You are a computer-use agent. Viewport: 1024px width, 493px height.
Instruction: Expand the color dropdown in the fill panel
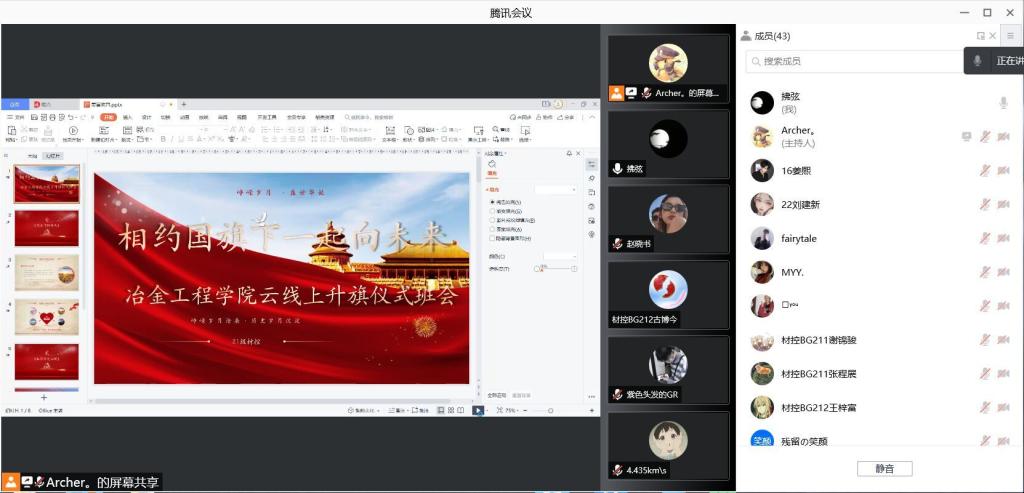coord(559,256)
